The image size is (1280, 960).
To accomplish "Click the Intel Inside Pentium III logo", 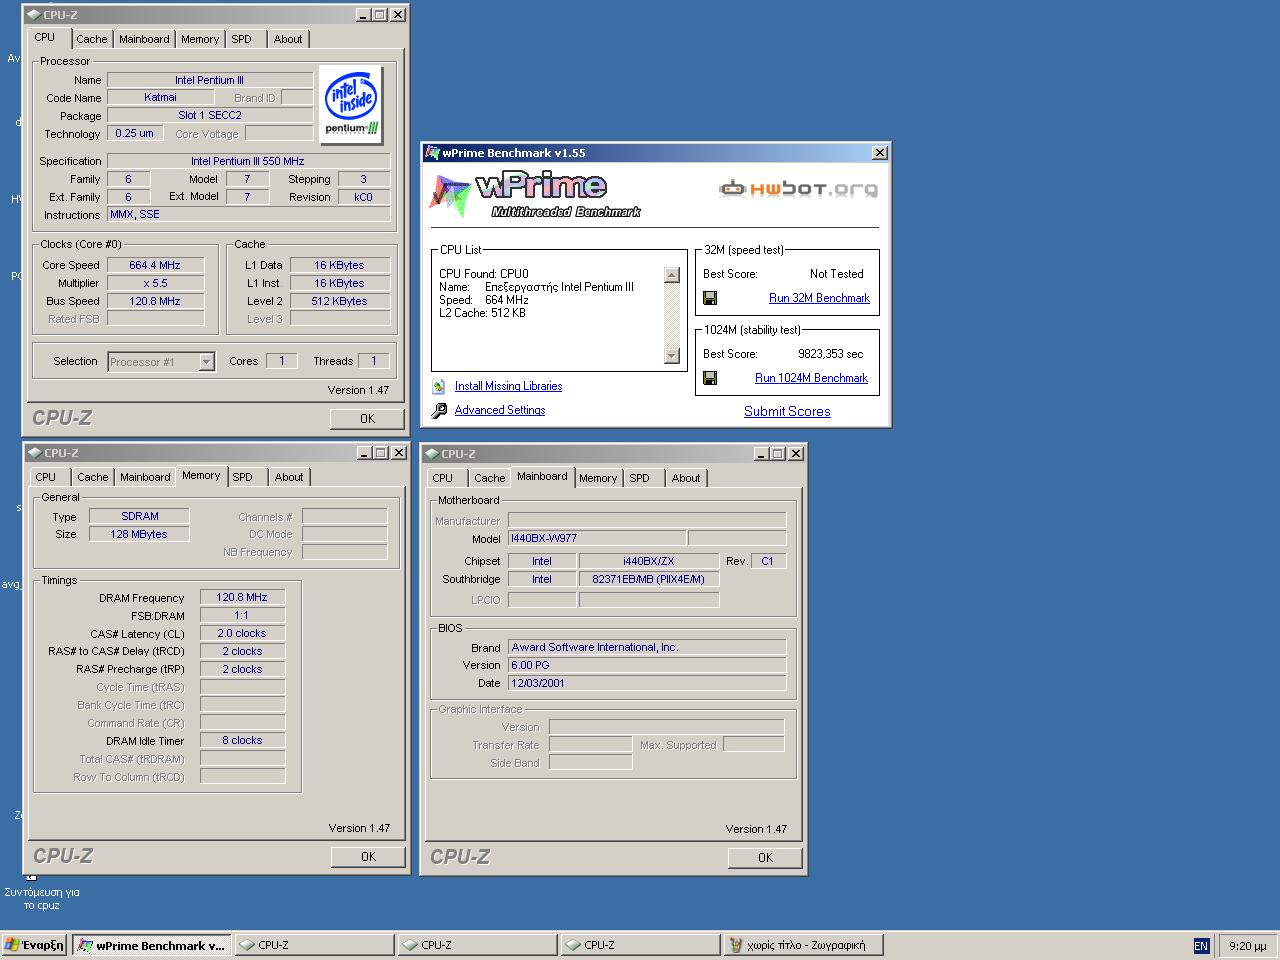I will [x=351, y=103].
